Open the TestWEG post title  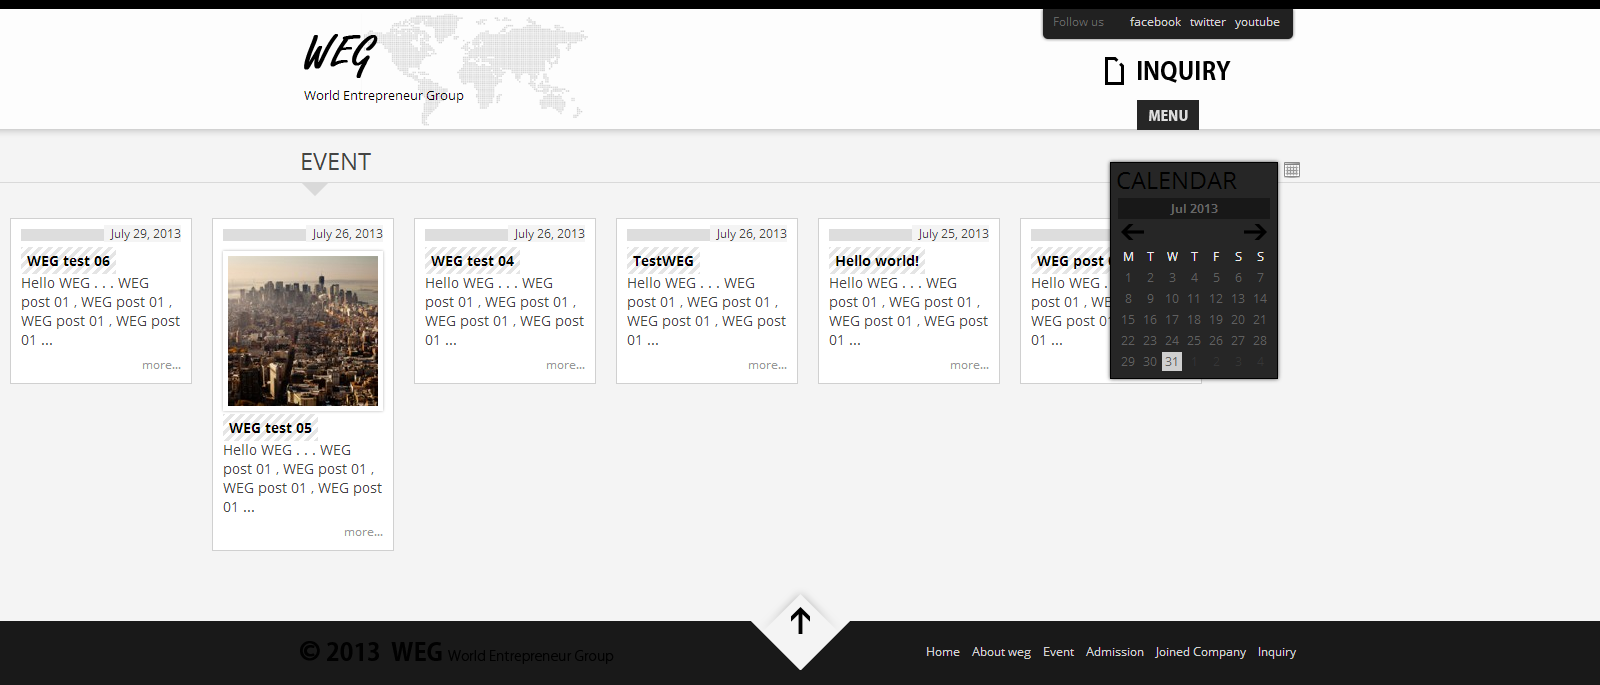point(663,261)
